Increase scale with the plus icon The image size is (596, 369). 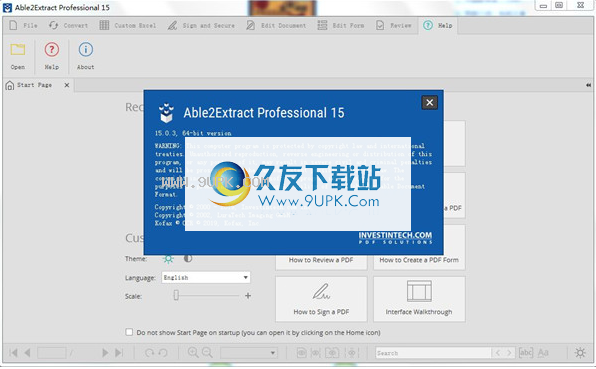click(x=248, y=295)
